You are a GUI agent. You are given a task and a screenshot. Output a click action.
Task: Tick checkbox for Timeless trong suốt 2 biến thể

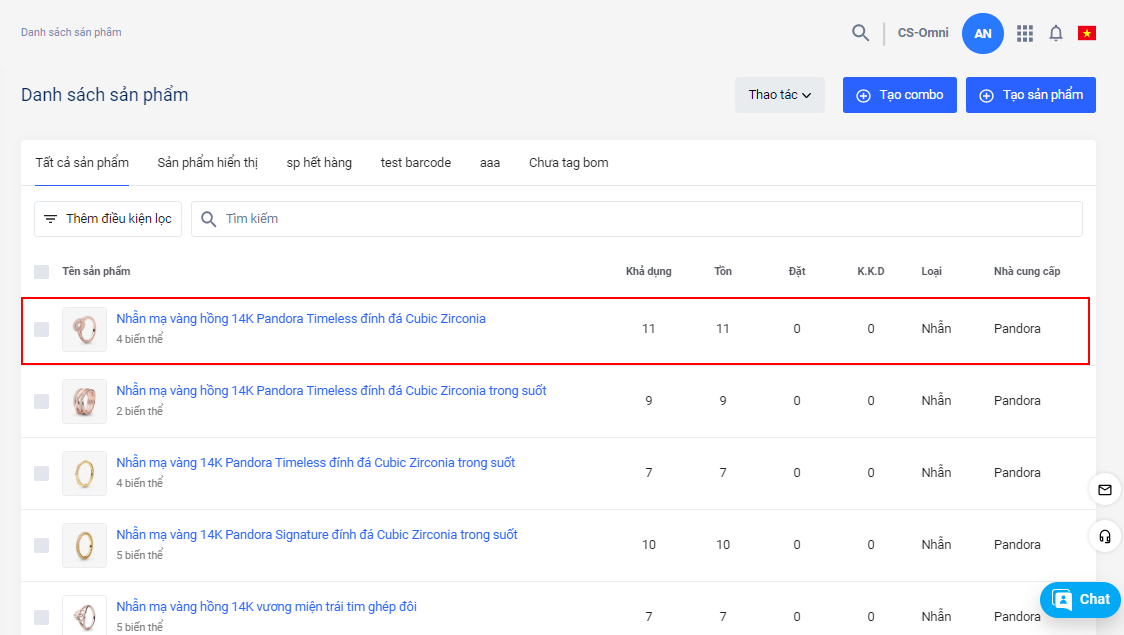[42, 401]
